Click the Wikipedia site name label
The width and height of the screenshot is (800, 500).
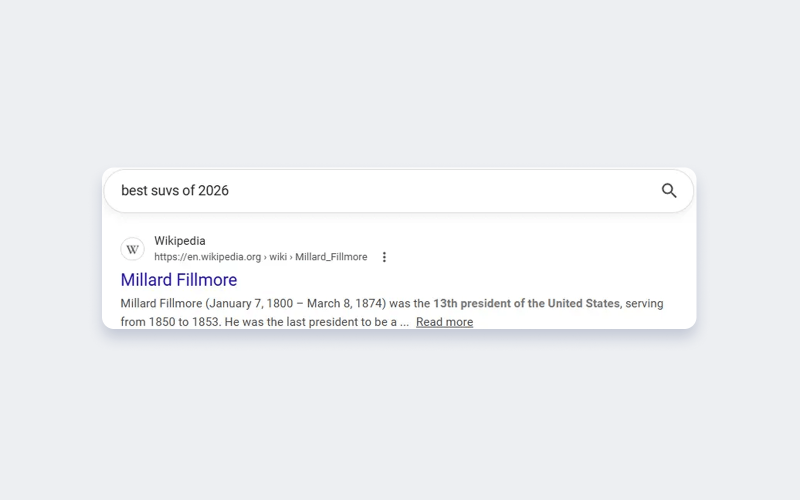180,241
